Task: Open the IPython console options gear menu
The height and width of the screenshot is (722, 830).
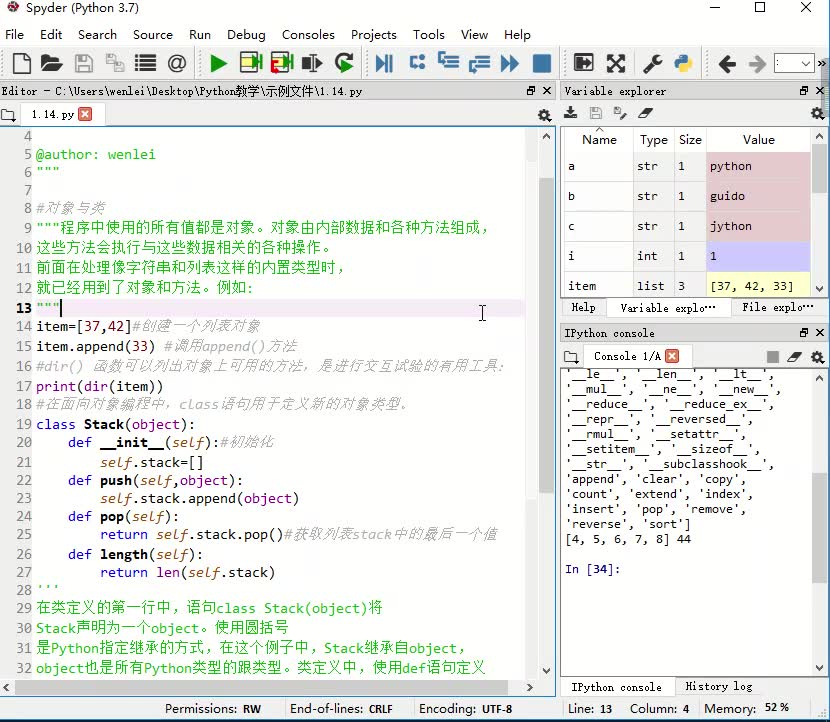Action: 817,356
